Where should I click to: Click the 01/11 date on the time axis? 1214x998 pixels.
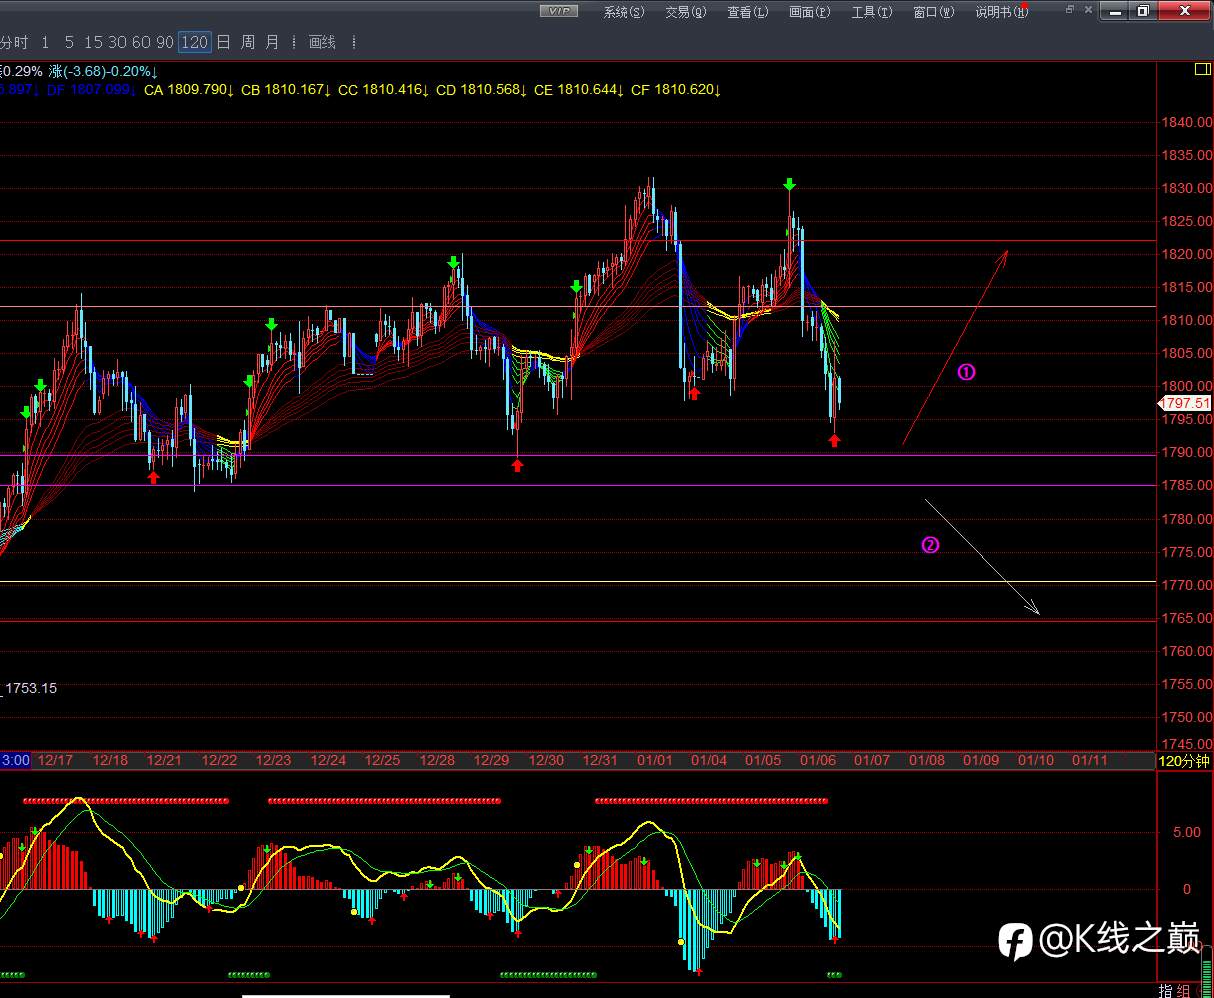tap(1090, 760)
